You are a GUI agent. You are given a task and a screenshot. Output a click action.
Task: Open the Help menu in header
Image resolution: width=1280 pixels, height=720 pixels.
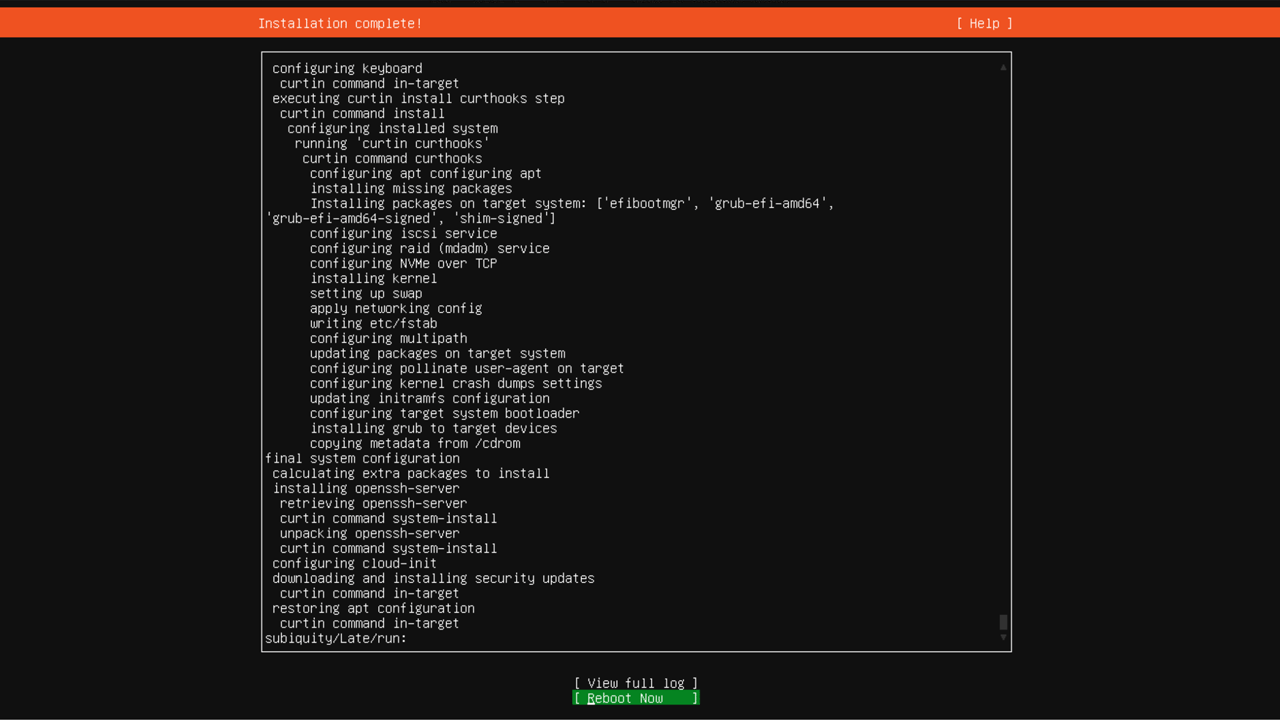click(x=984, y=23)
